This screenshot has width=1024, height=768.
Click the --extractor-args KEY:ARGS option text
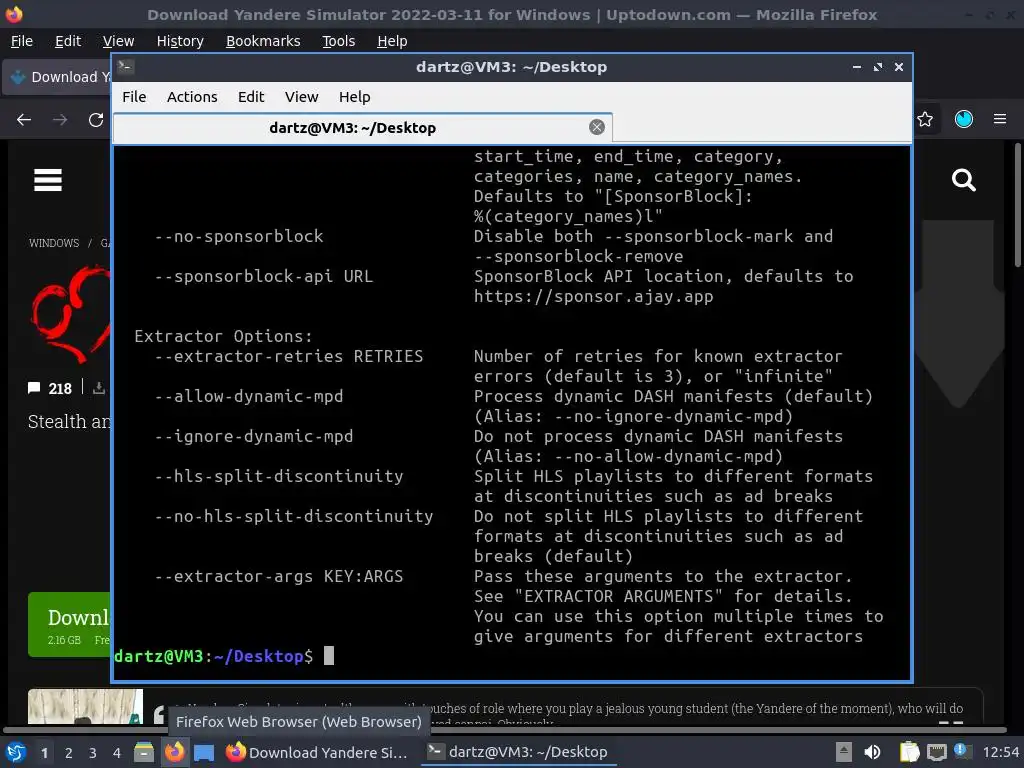coord(279,576)
